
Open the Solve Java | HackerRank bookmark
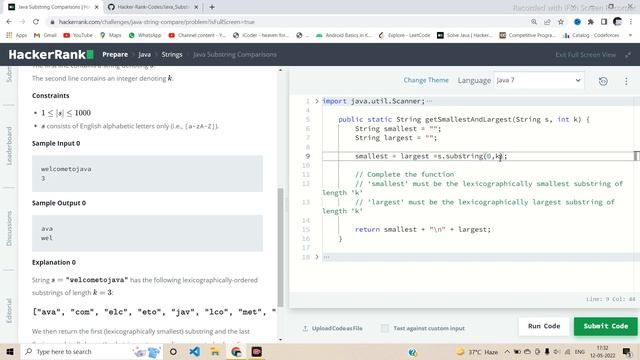(464, 36)
